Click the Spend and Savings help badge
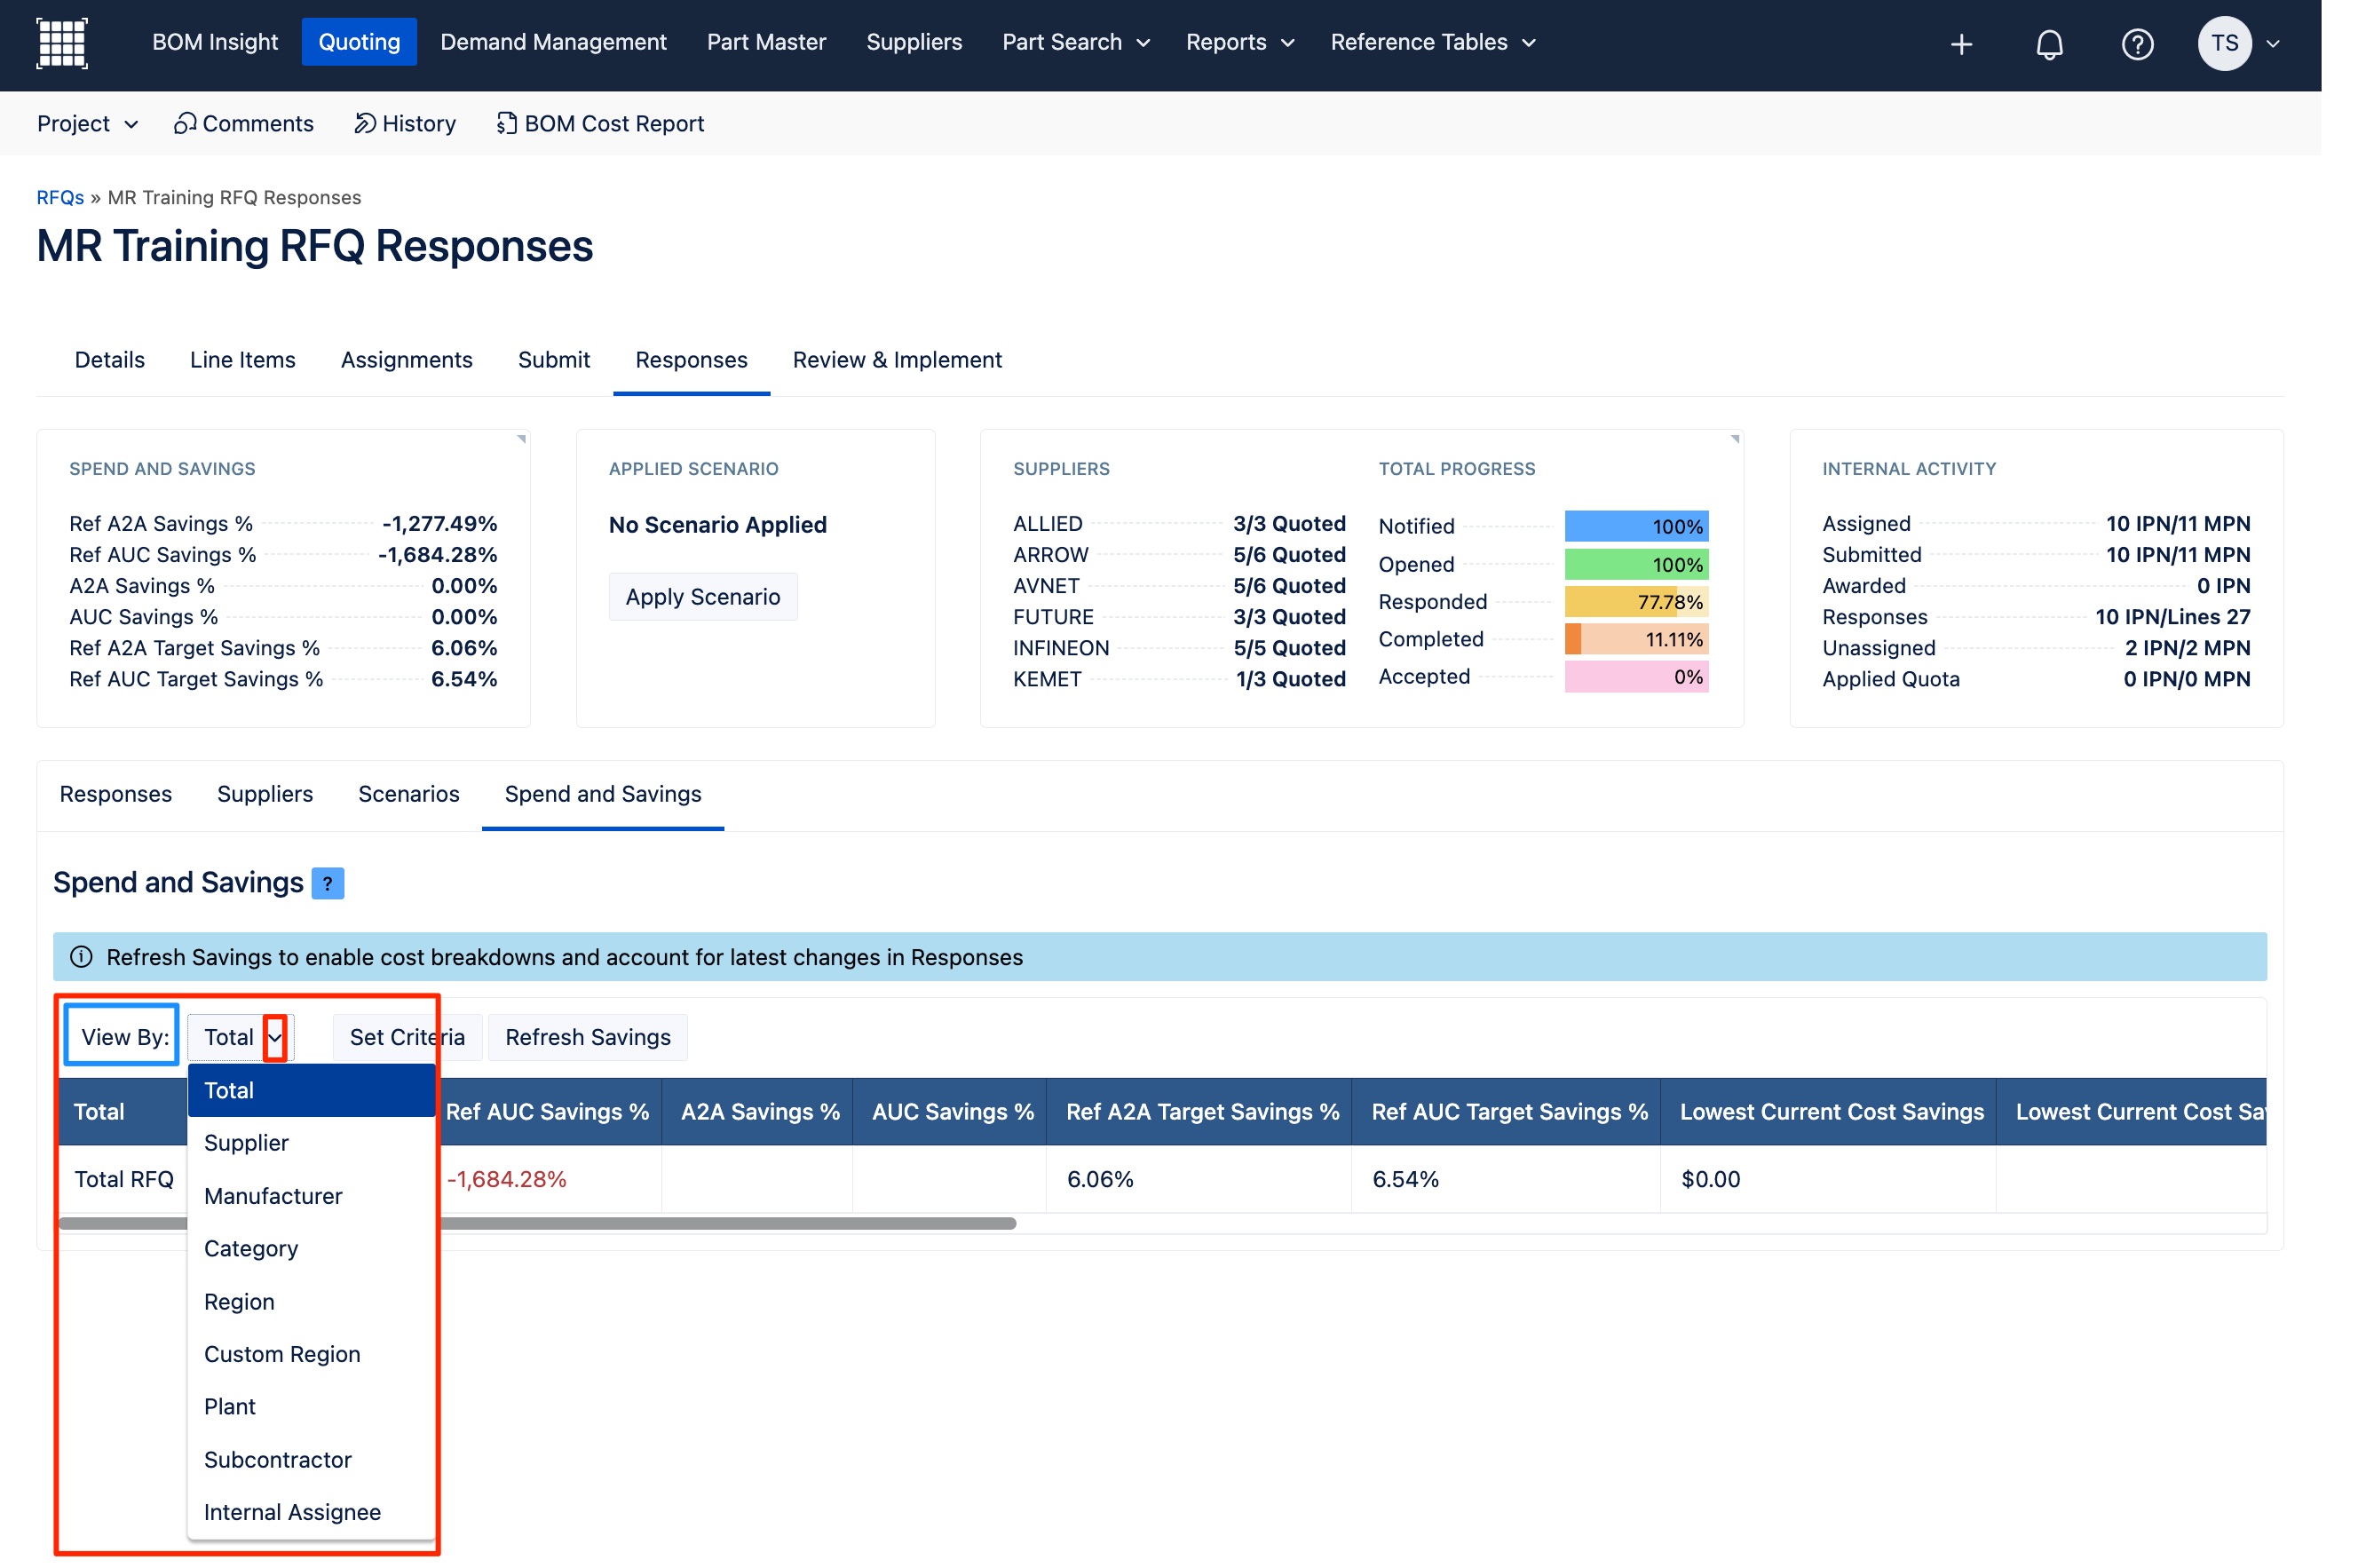Image resolution: width=2358 pixels, height=1568 pixels. (x=328, y=883)
